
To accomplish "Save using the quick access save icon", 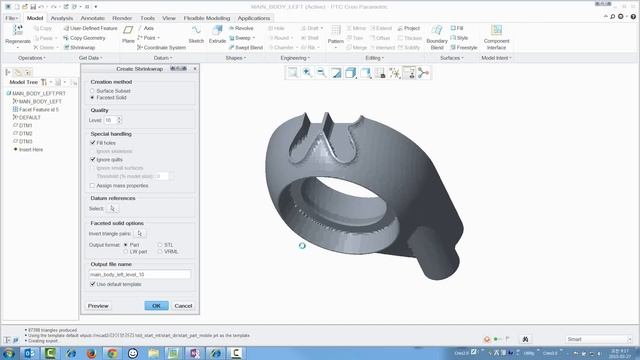I will (33, 7).
